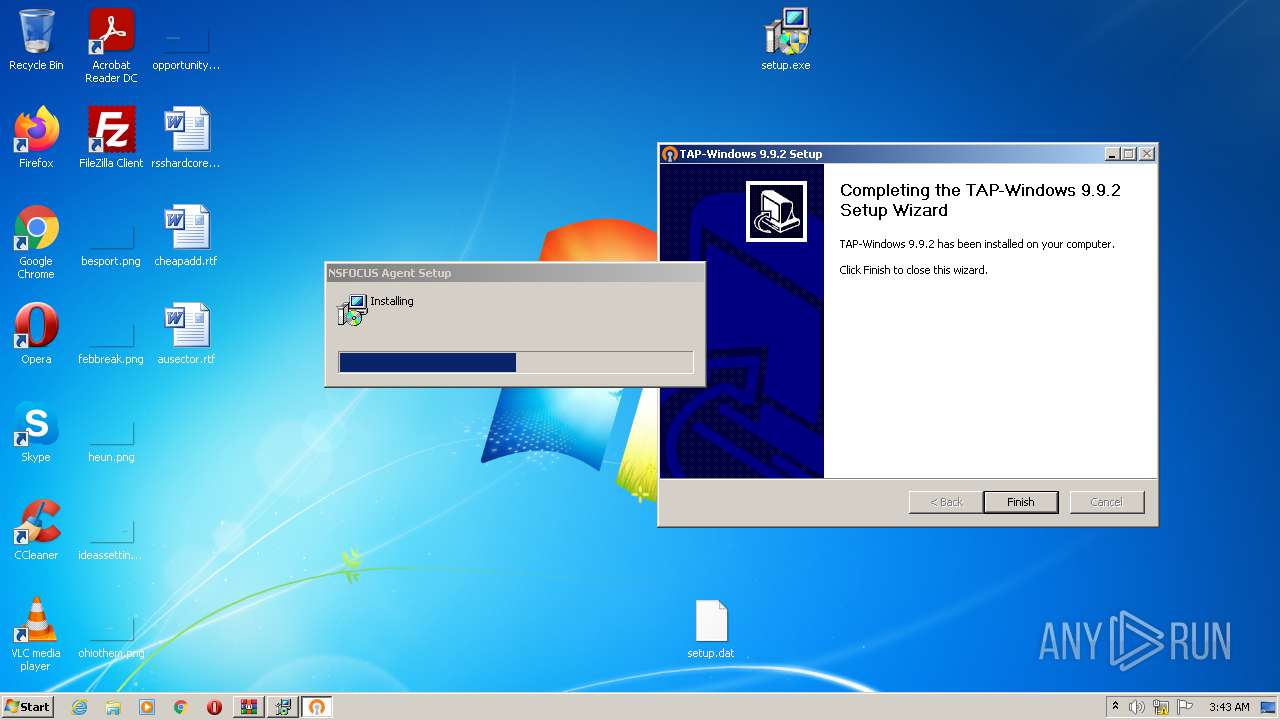This screenshot has height=720, width=1280.
Task: Show hidden system tray icons
Action: click(x=1115, y=707)
